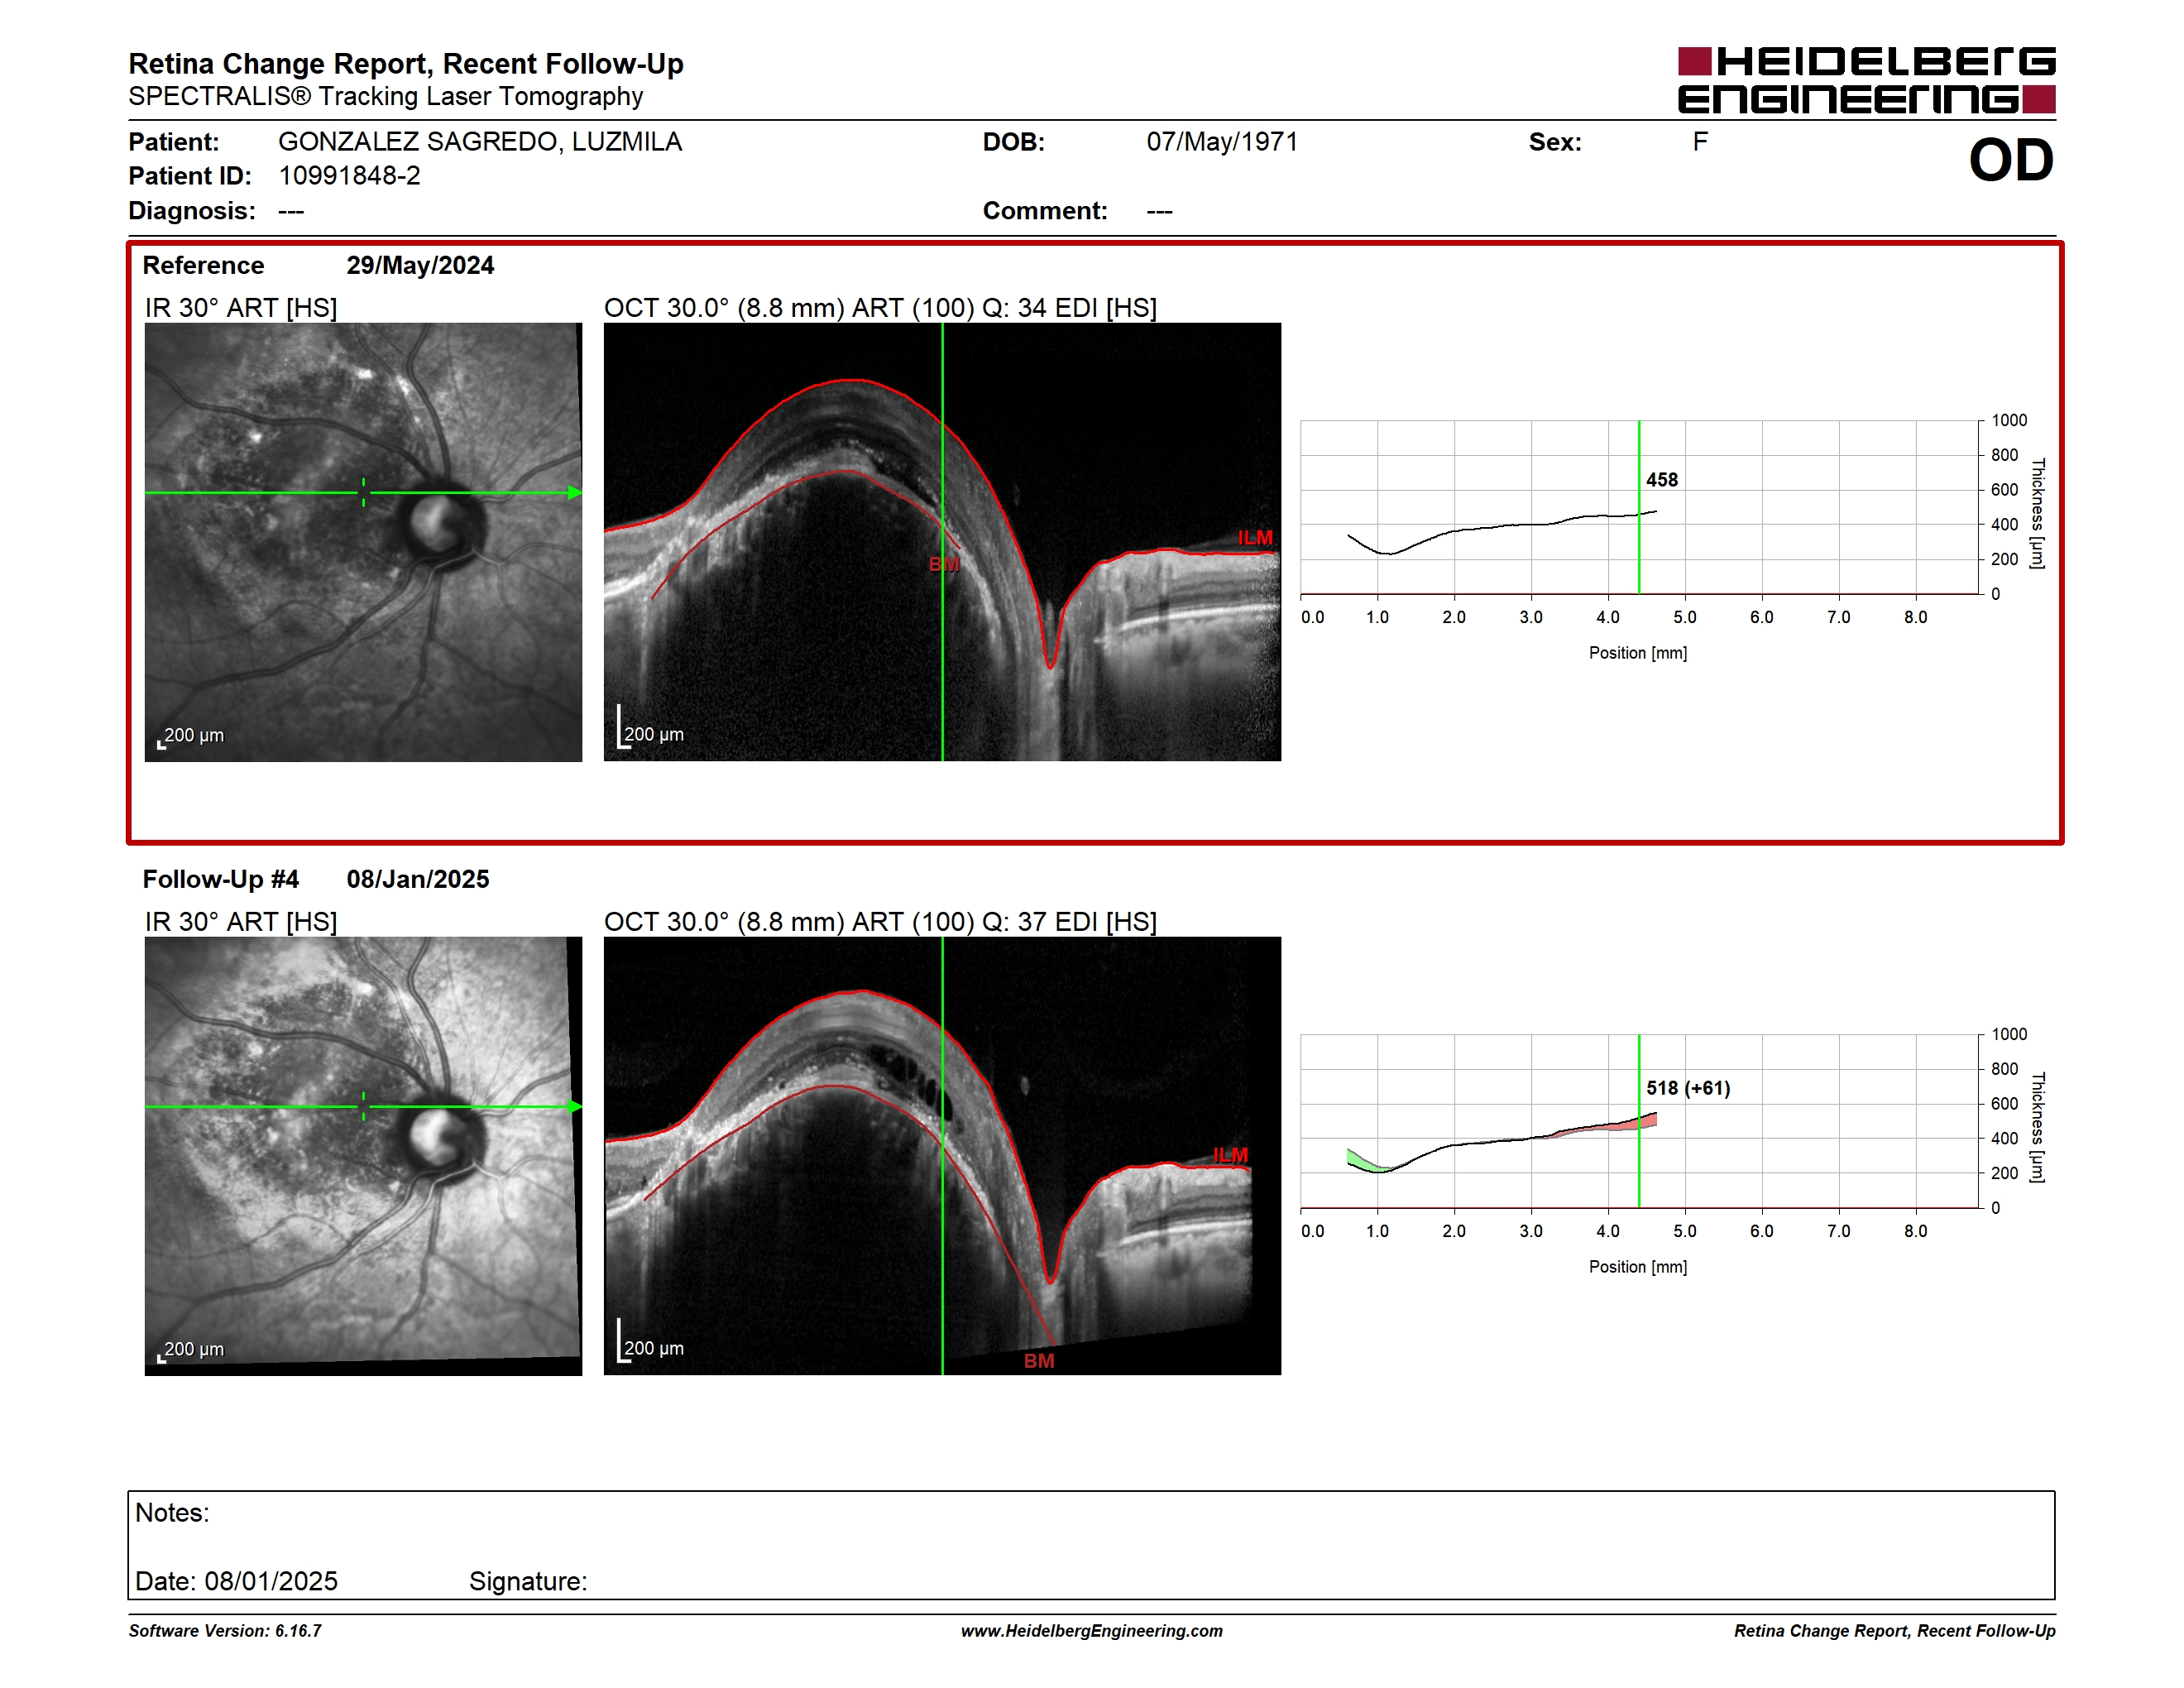Image resolution: width=2184 pixels, height=1688 pixels.
Task: Click the follow-up date 08/Jan/2025
Action: (x=418, y=879)
